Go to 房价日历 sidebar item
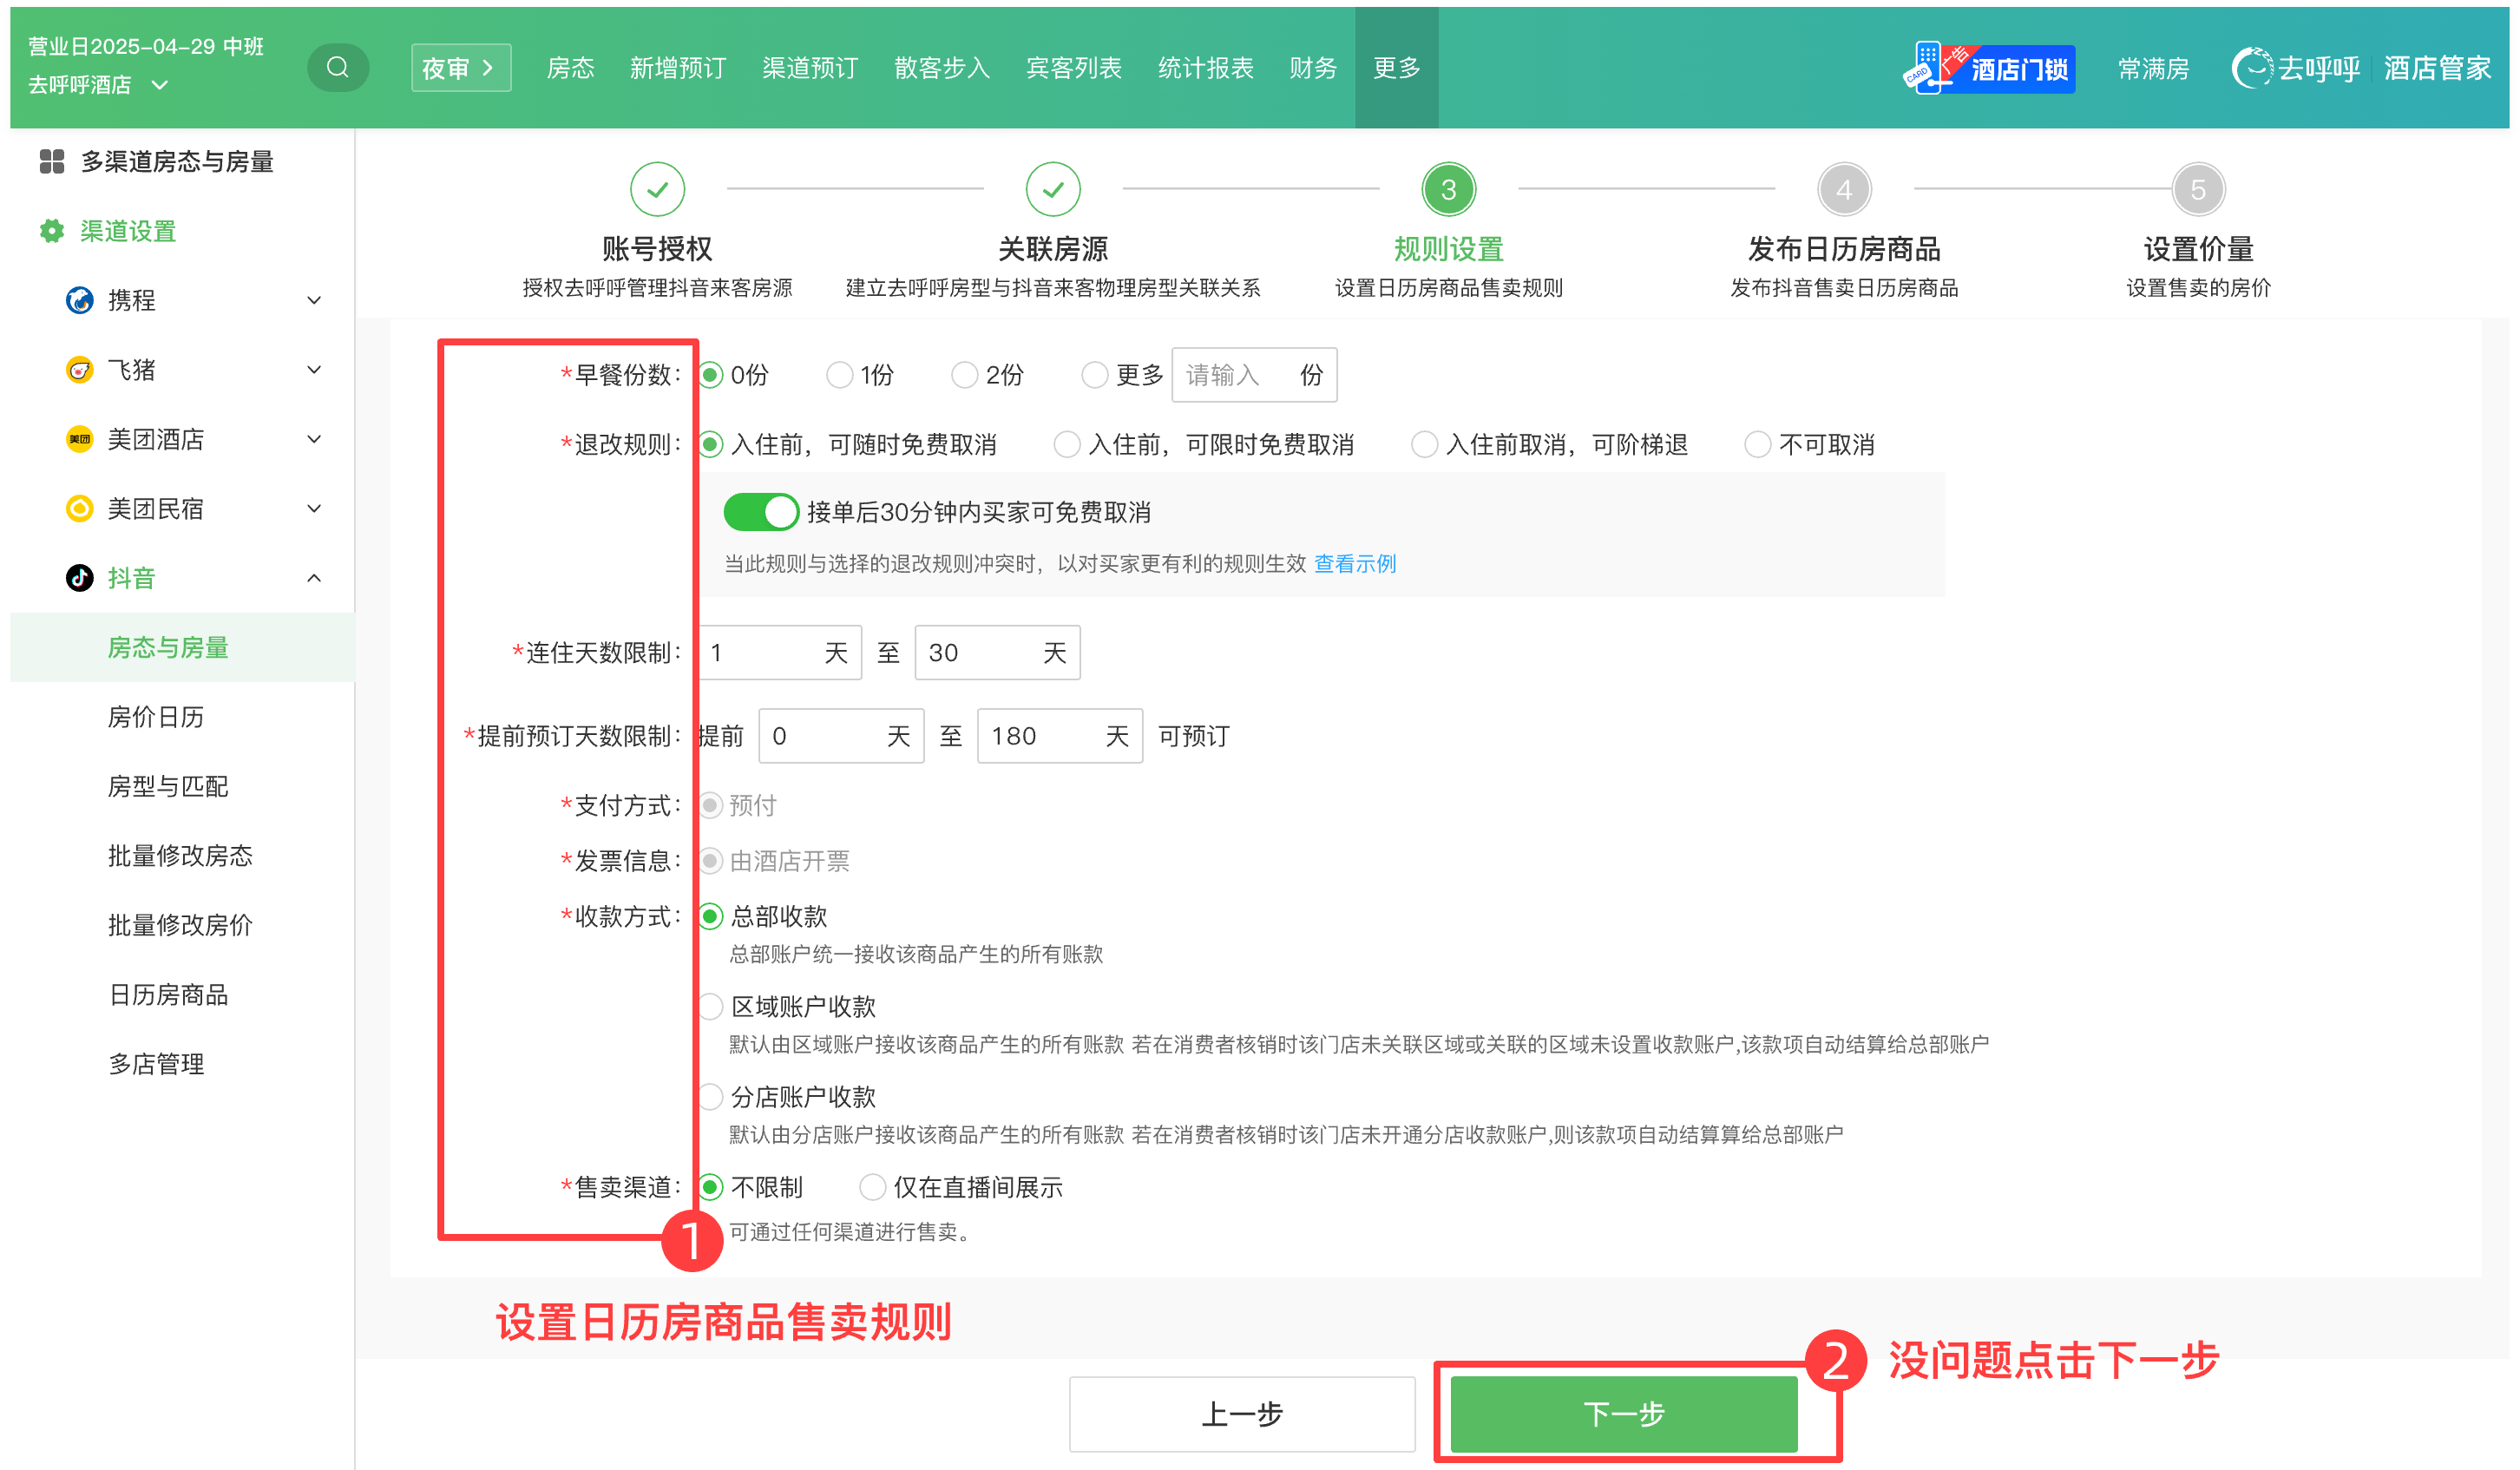The width and height of the screenshot is (2520, 1470). click(x=155, y=717)
